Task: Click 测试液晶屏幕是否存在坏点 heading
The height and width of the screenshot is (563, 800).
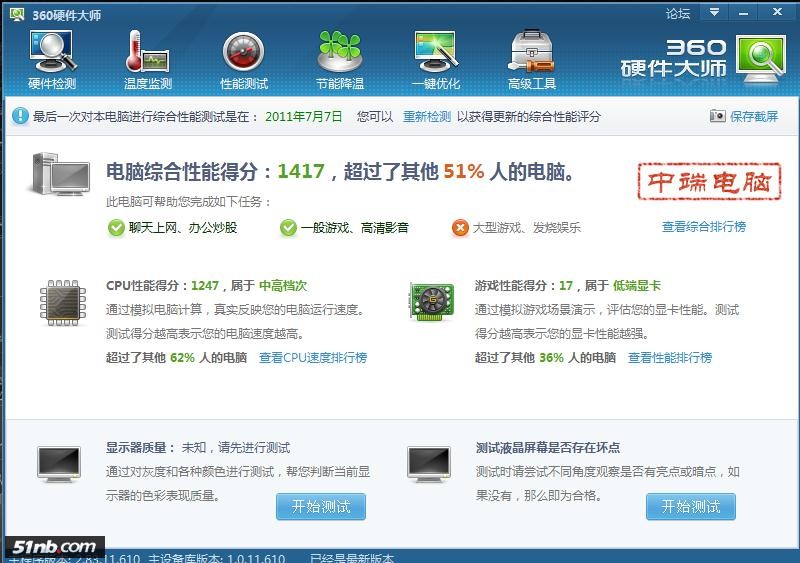Action: click(547, 448)
